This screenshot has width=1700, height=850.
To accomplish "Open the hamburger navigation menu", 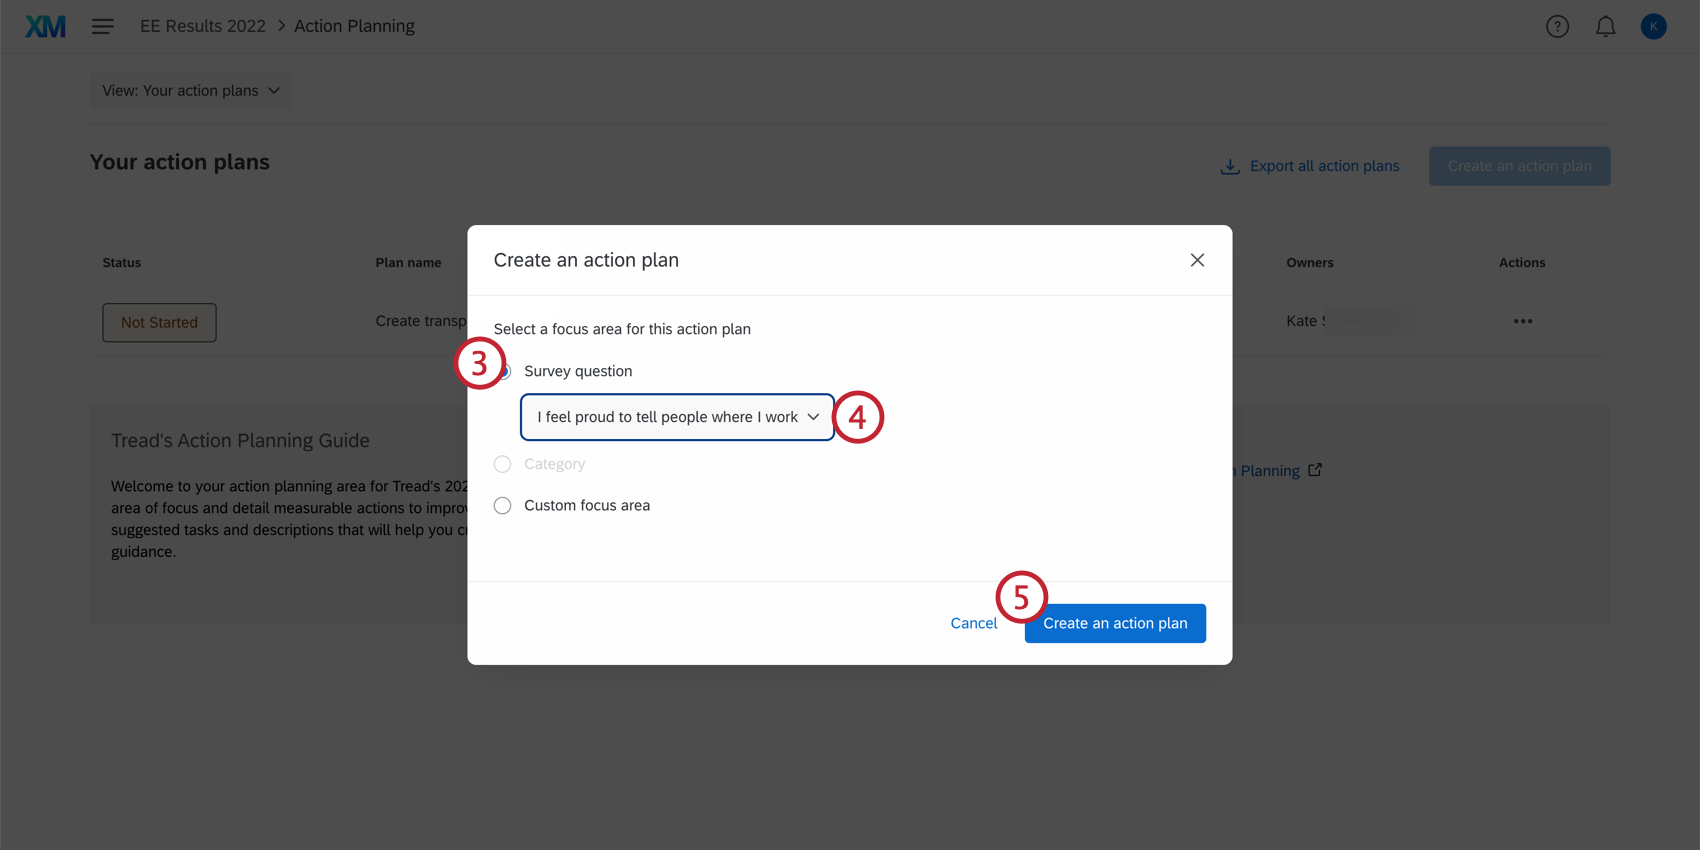I will click(x=102, y=26).
